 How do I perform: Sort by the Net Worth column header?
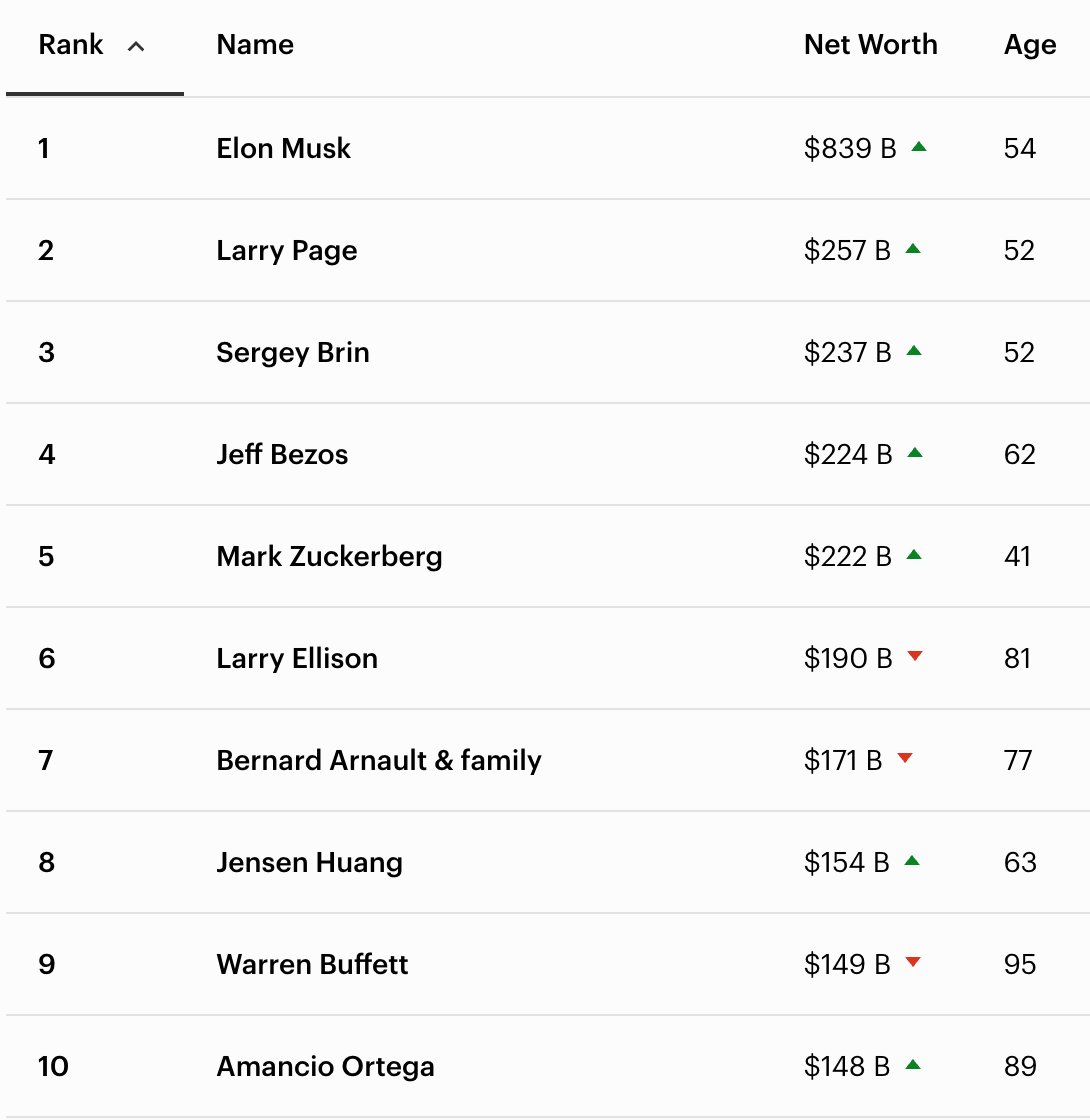(870, 45)
